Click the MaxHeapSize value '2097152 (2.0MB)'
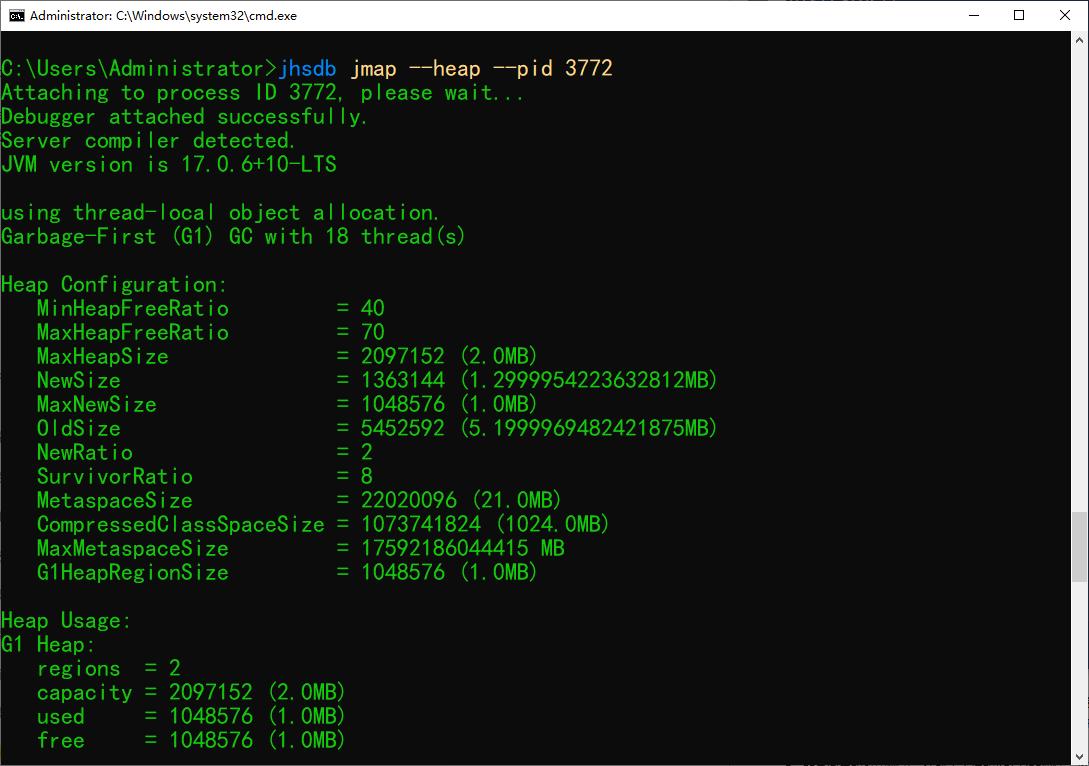The height and width of the screenshot is (766, 1089). [449, 357]
